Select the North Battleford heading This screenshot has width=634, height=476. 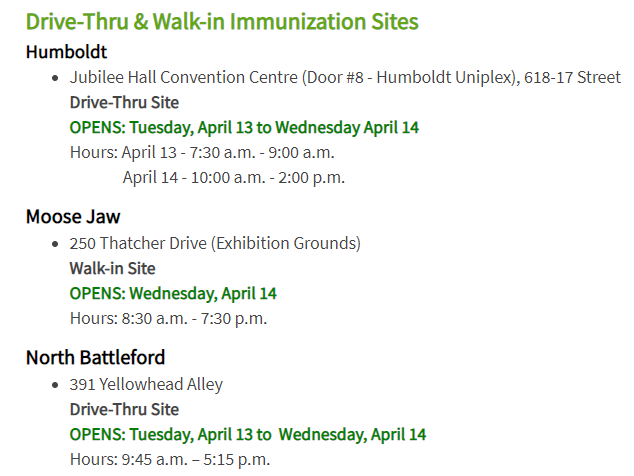[95, 358]
